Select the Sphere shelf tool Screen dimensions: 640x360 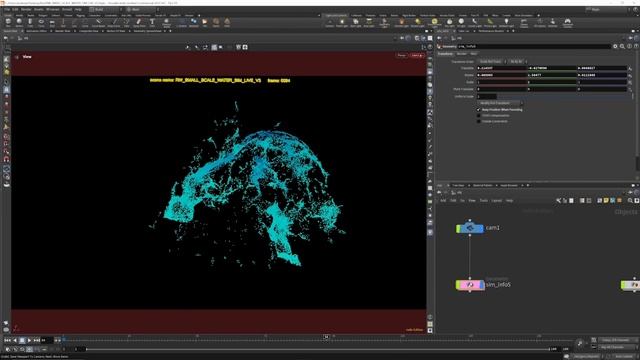click(19, 22)
